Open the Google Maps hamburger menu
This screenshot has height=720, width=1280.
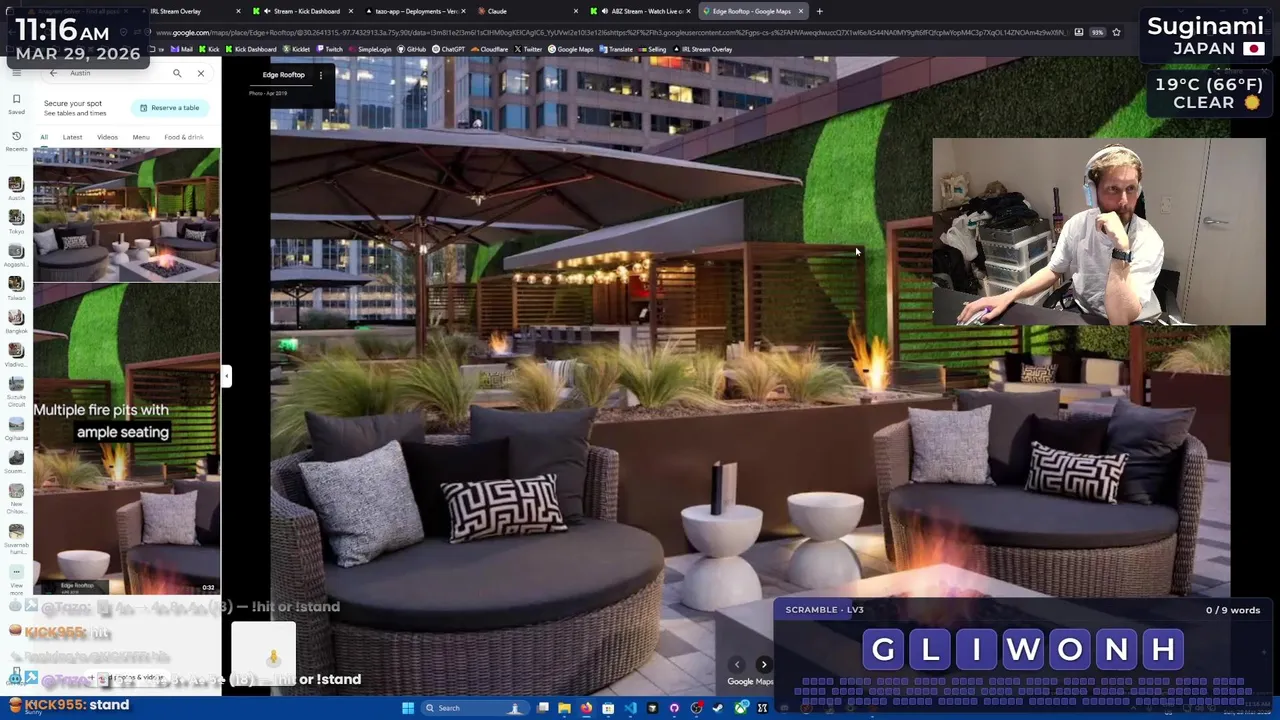(x=16, y=73)
